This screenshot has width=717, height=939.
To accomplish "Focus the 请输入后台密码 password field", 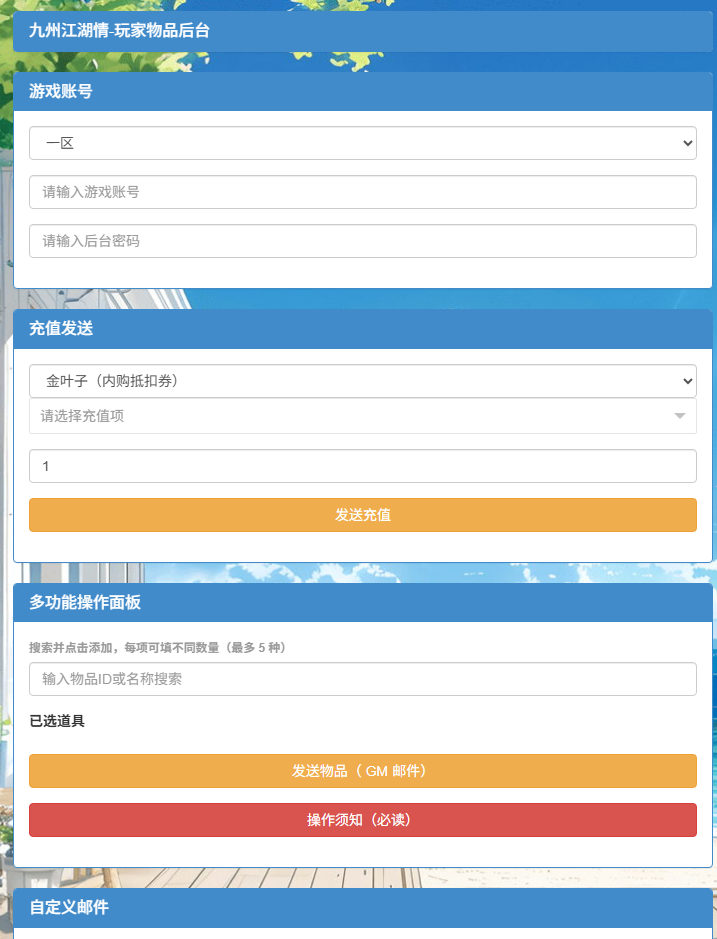I will (x=362, y=241).
